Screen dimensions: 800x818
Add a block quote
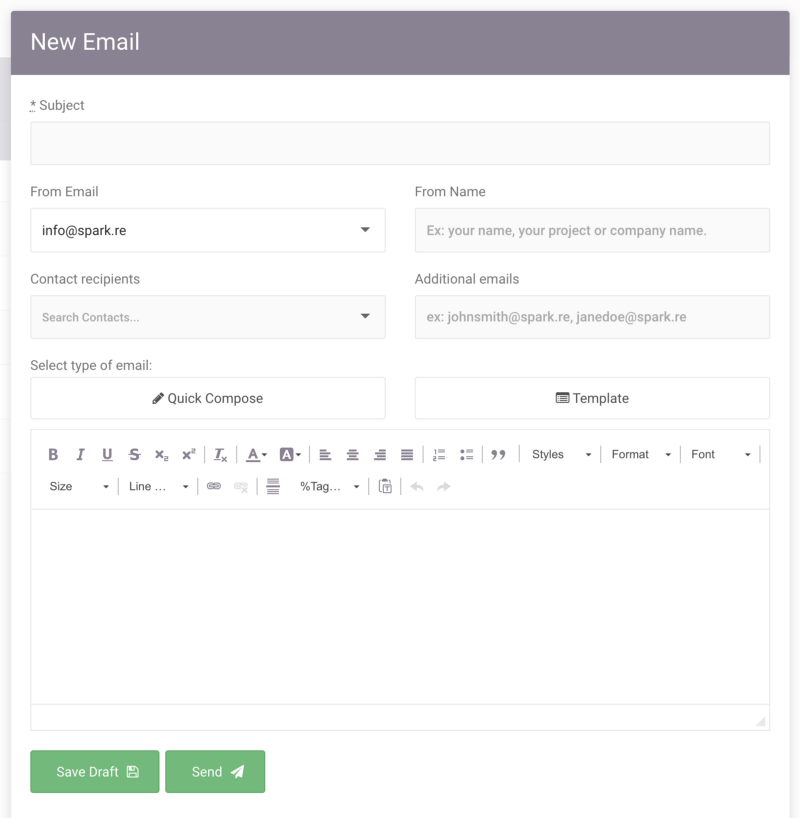[x=498, y=454]
